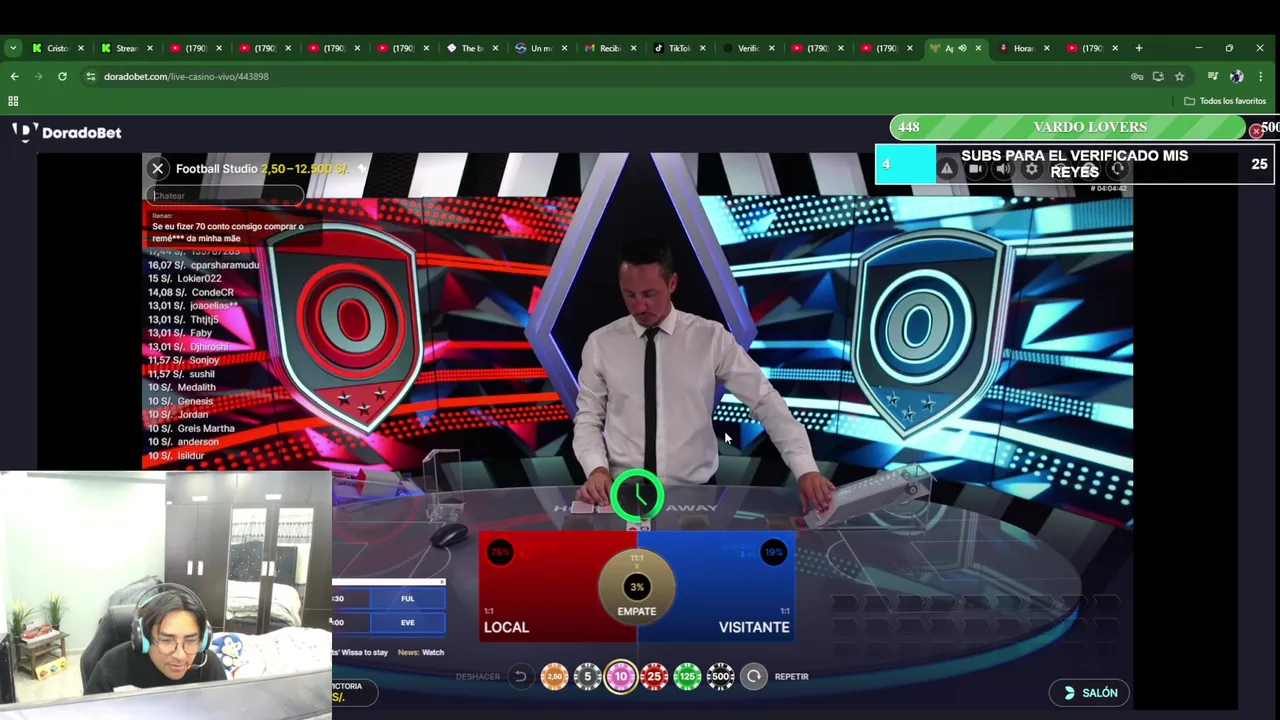
Task: Click the repeat bet circular arrow icon
Action: coord(754,677)
